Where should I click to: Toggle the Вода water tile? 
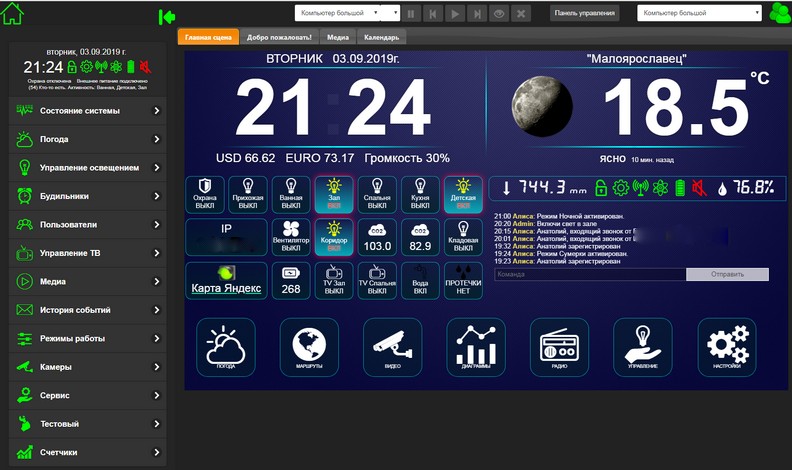coord(420,281)
